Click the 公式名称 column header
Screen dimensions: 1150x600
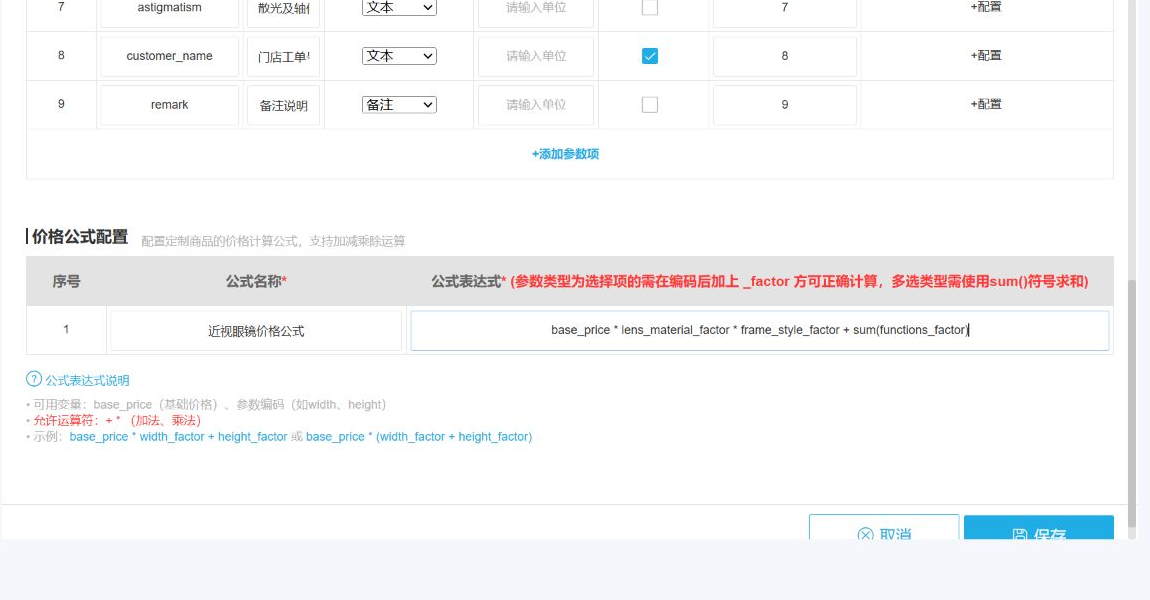256,281
